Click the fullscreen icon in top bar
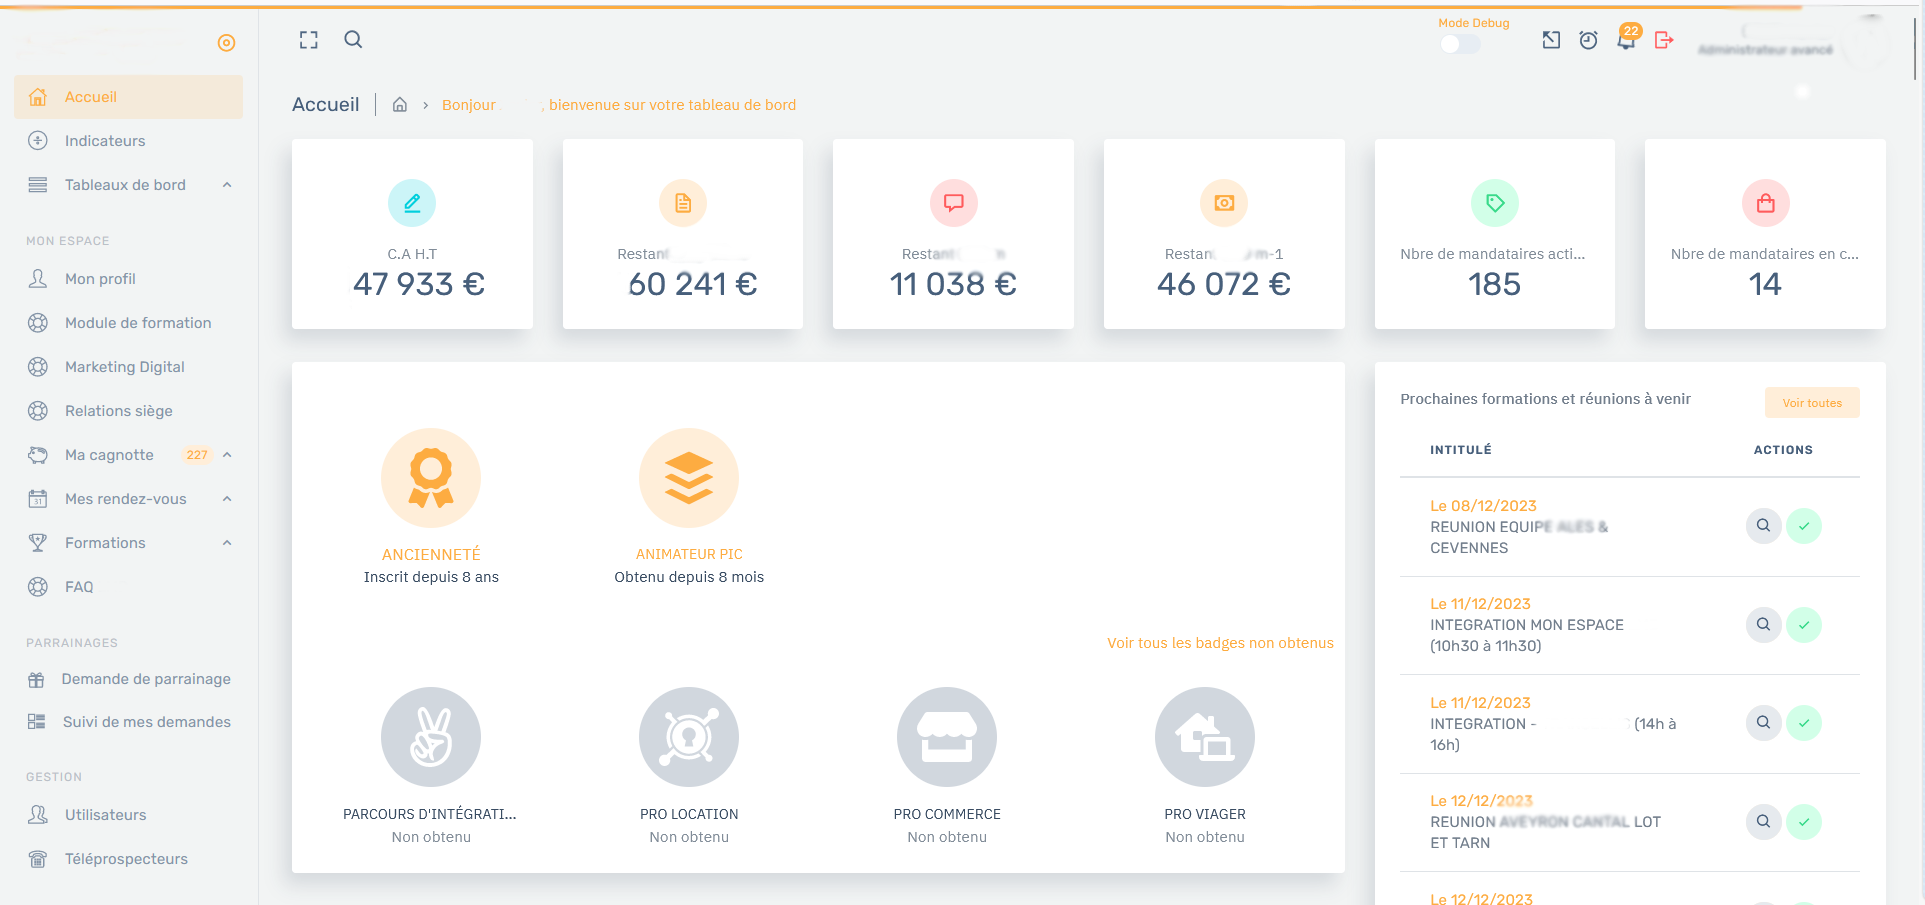This screenshot has height=905, width=1925. (x=309, y=40)
